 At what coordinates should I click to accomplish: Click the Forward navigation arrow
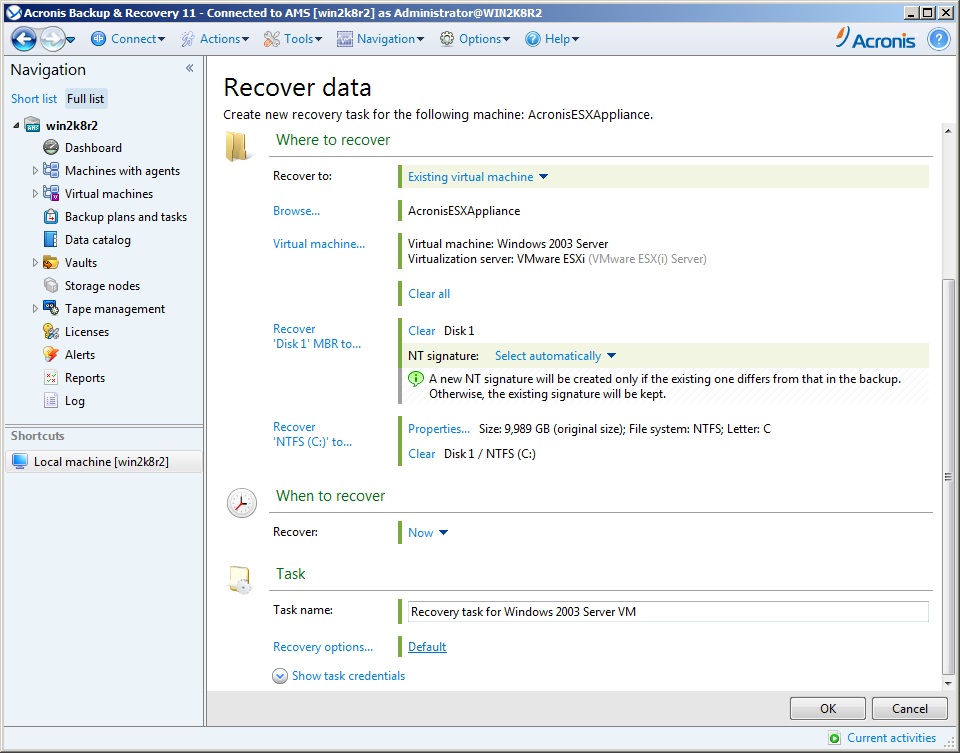coord(52,39)
